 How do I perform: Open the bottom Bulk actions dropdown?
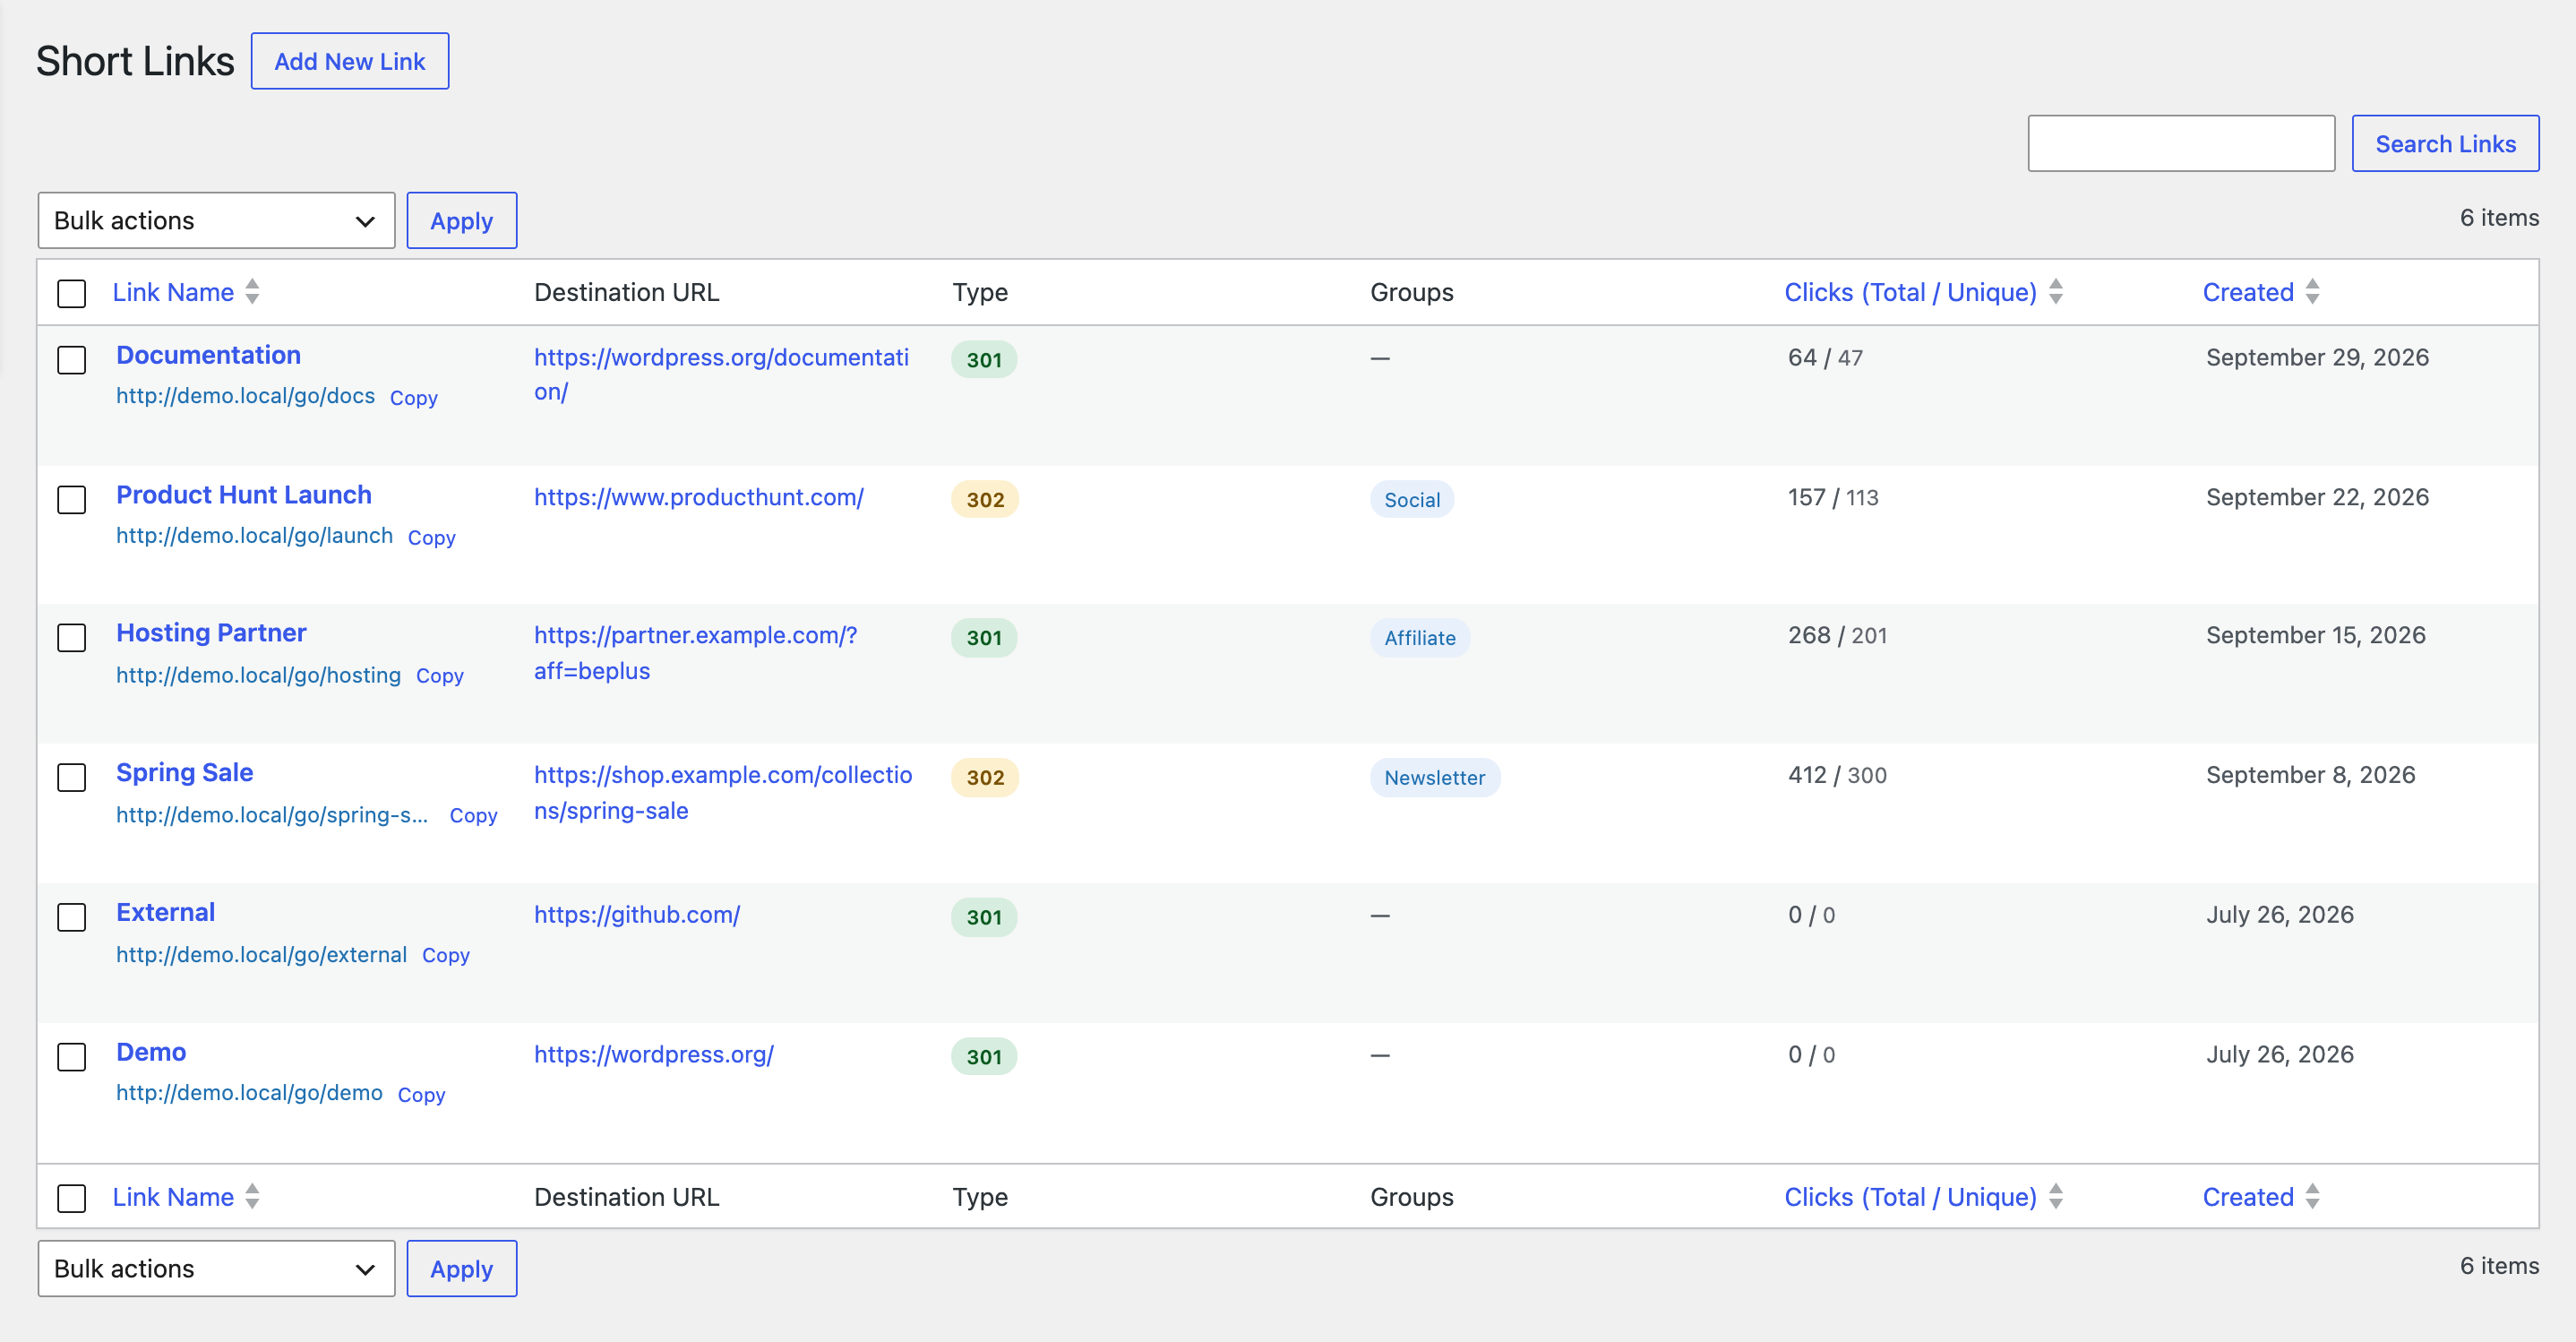[x=216, y=1268]
